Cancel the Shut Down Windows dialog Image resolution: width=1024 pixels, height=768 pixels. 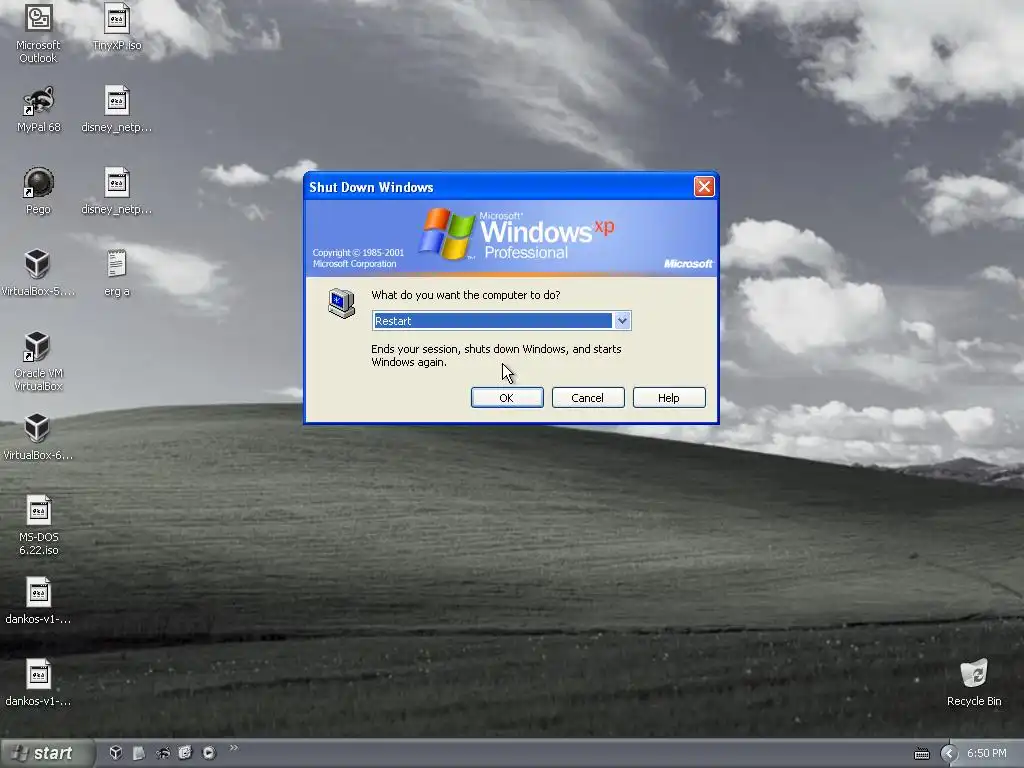point(588,398)
